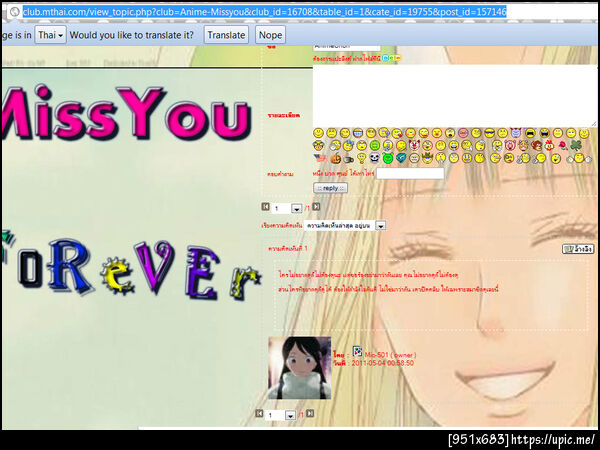Focus the large comment details text area

pos(455,96)
